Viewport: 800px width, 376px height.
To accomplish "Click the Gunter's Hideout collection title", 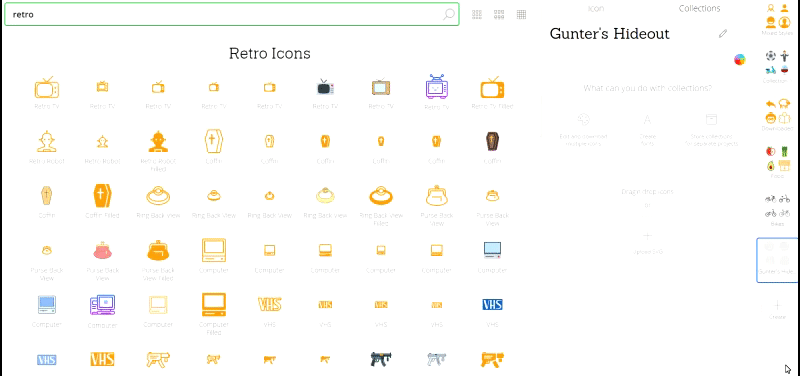I will (x=609, y=34).
